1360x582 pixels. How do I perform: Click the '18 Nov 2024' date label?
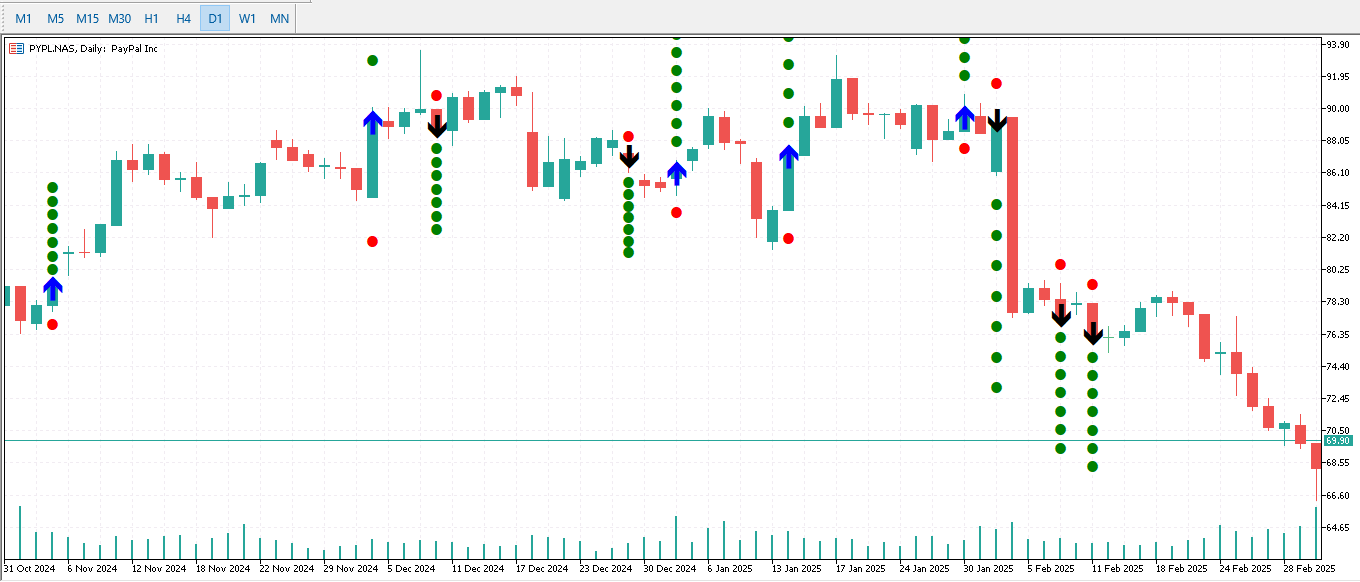223,568
